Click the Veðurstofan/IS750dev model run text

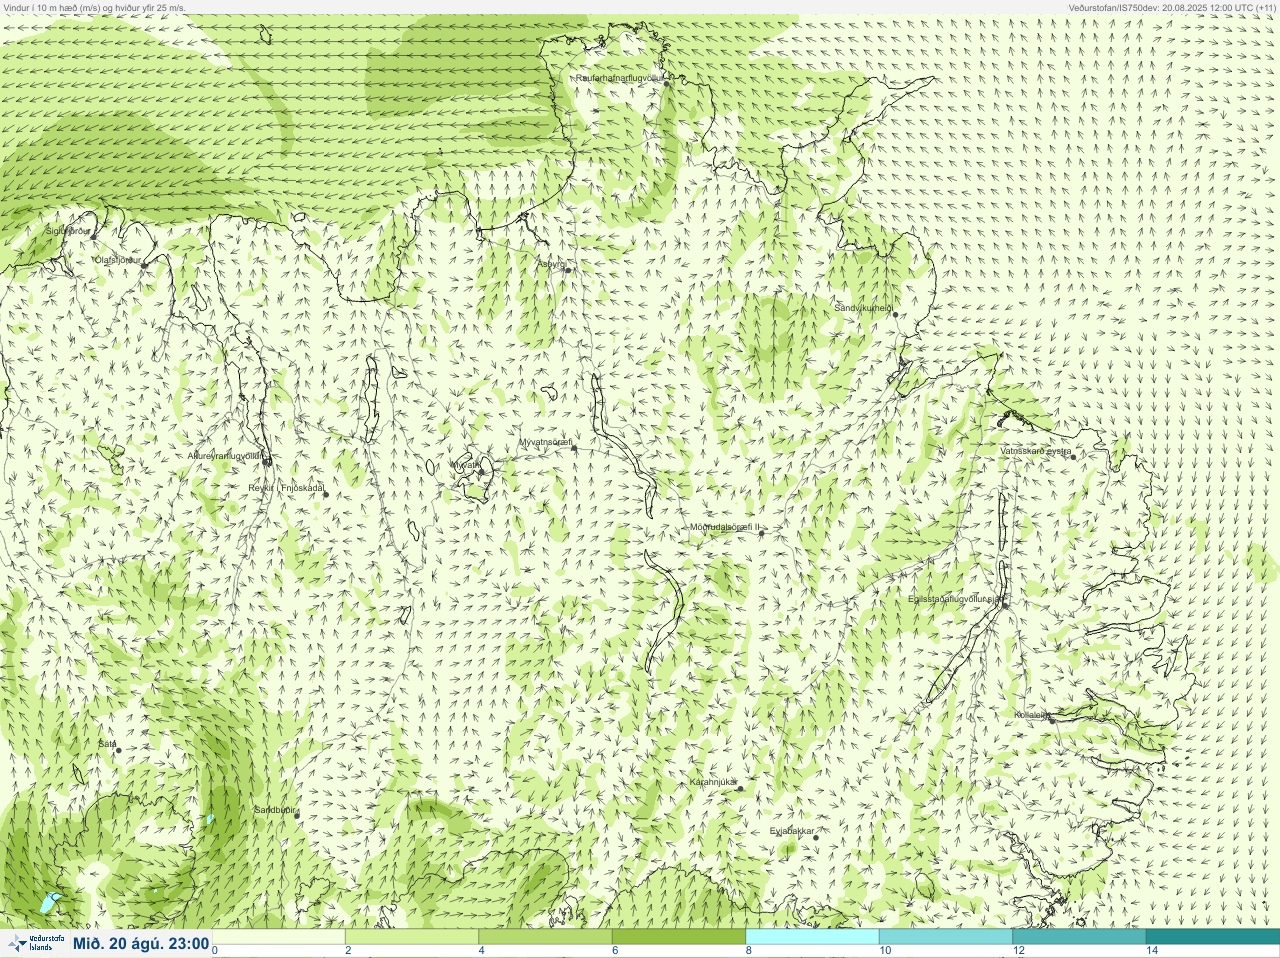point(1172,7)
